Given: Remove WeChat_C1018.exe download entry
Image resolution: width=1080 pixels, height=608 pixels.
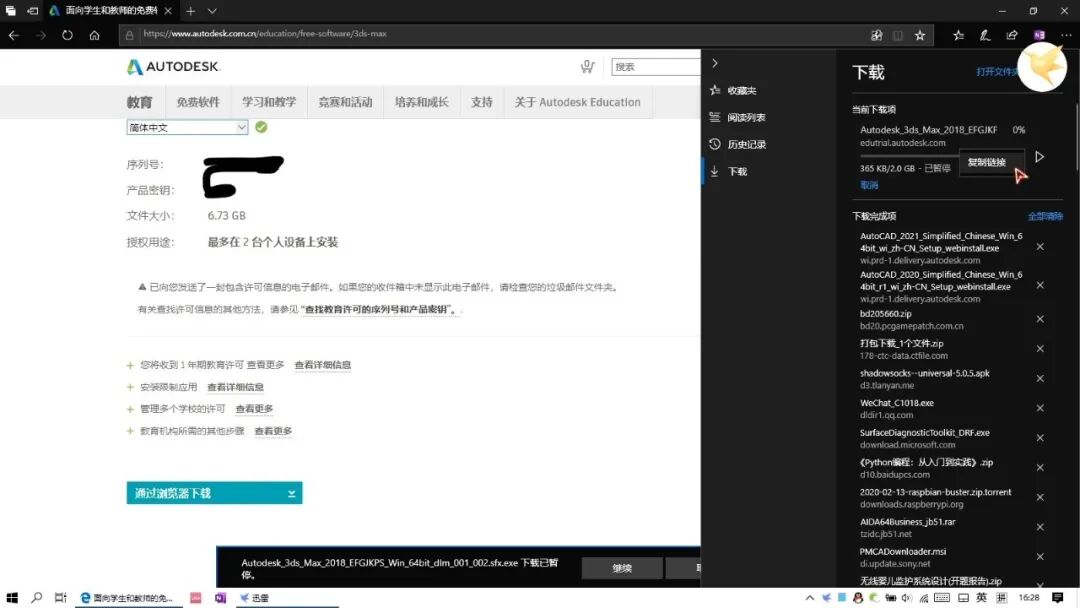Looking at the screenshot, I should click(x=1040, y=408).
